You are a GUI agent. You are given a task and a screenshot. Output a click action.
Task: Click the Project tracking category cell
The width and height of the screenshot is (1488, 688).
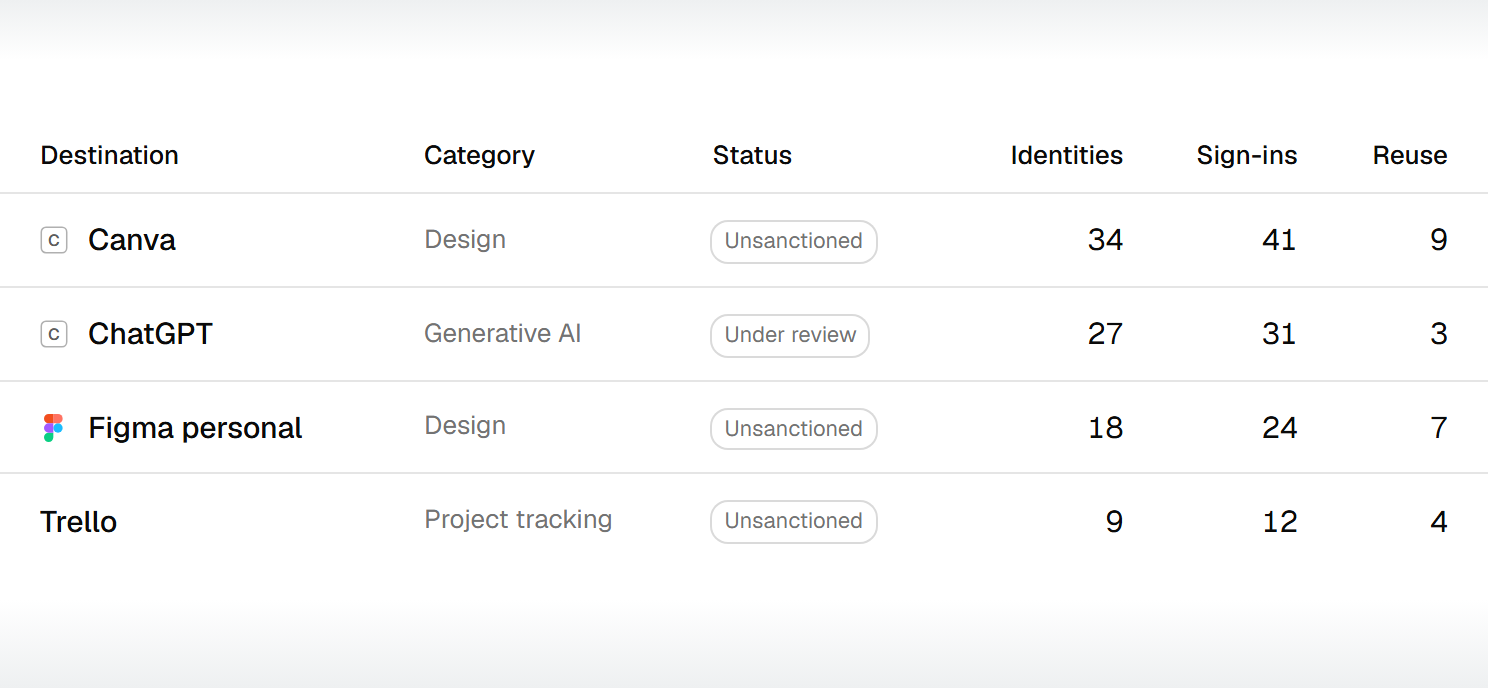(518, 520)
